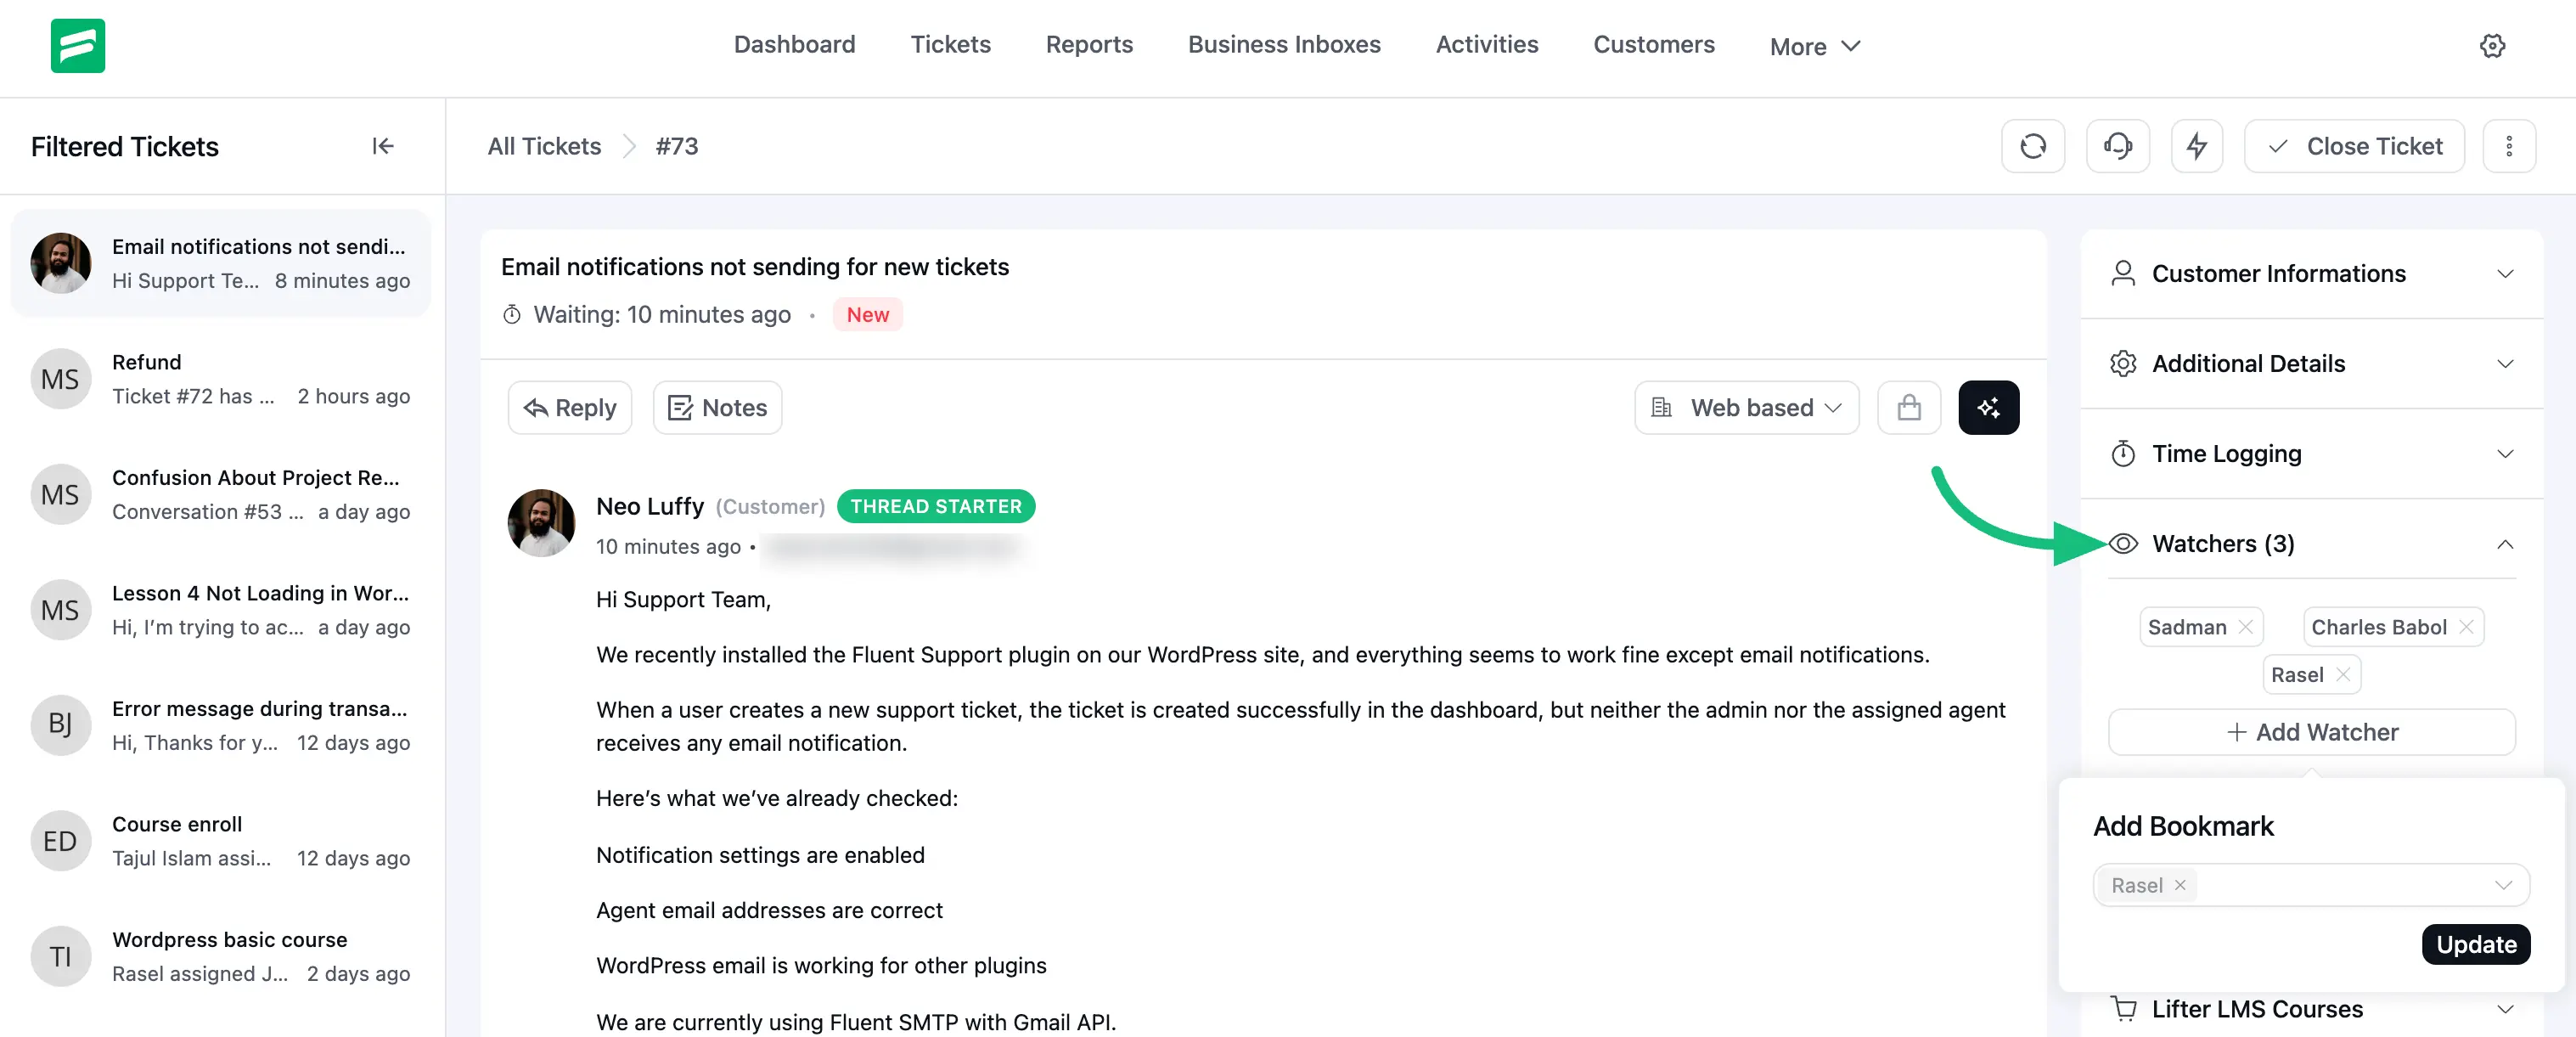Collapse the Watchers section

point(2504,544)
